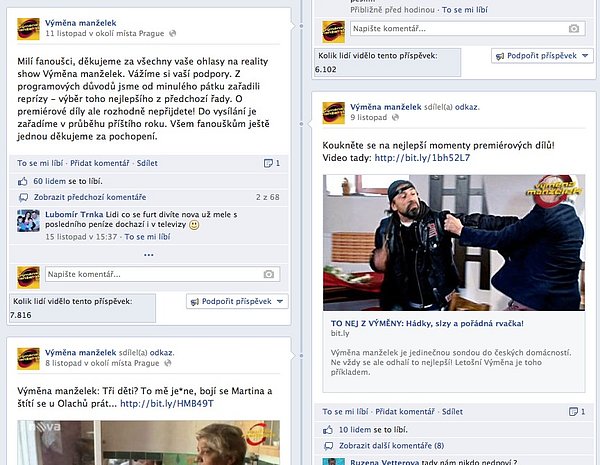Like Lubomír Trnka's comment
Viewport: 600px width, 465px height.
pyautogui.click(x=147, y=237)
